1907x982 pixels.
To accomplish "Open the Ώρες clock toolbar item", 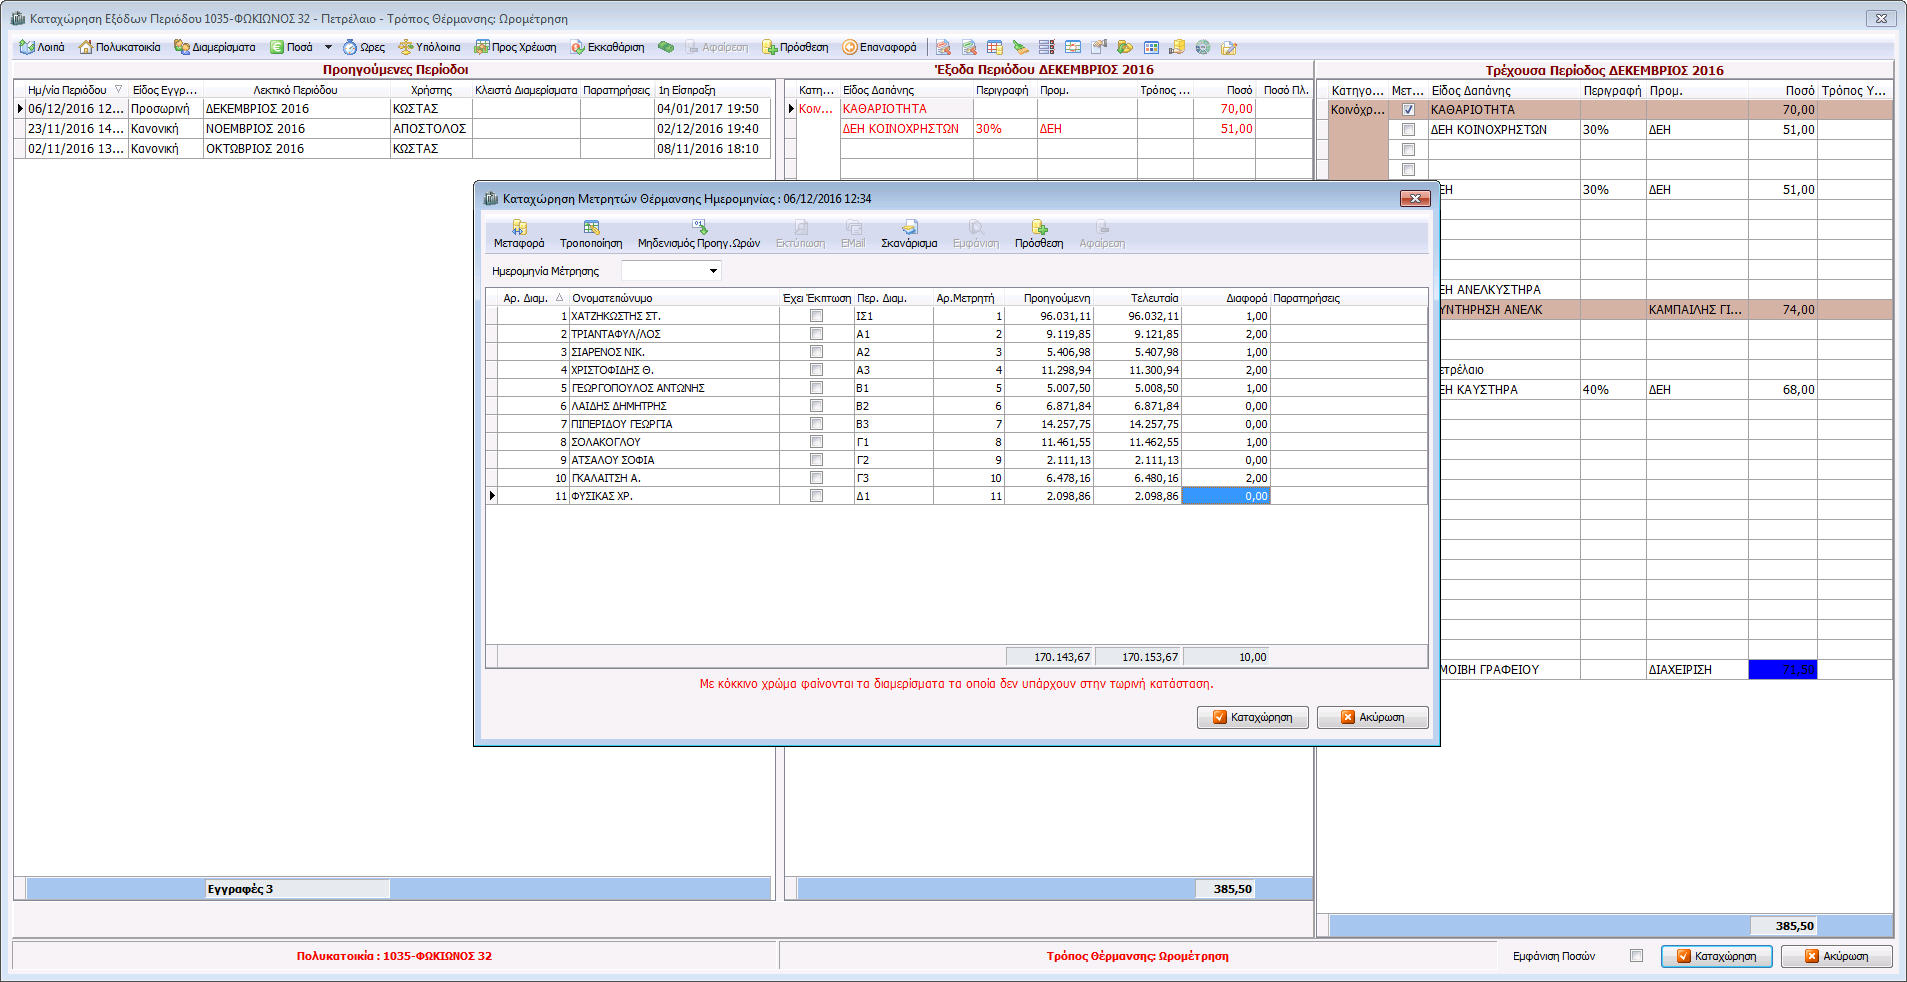I will pyautogui.click(x=364, y=47).
